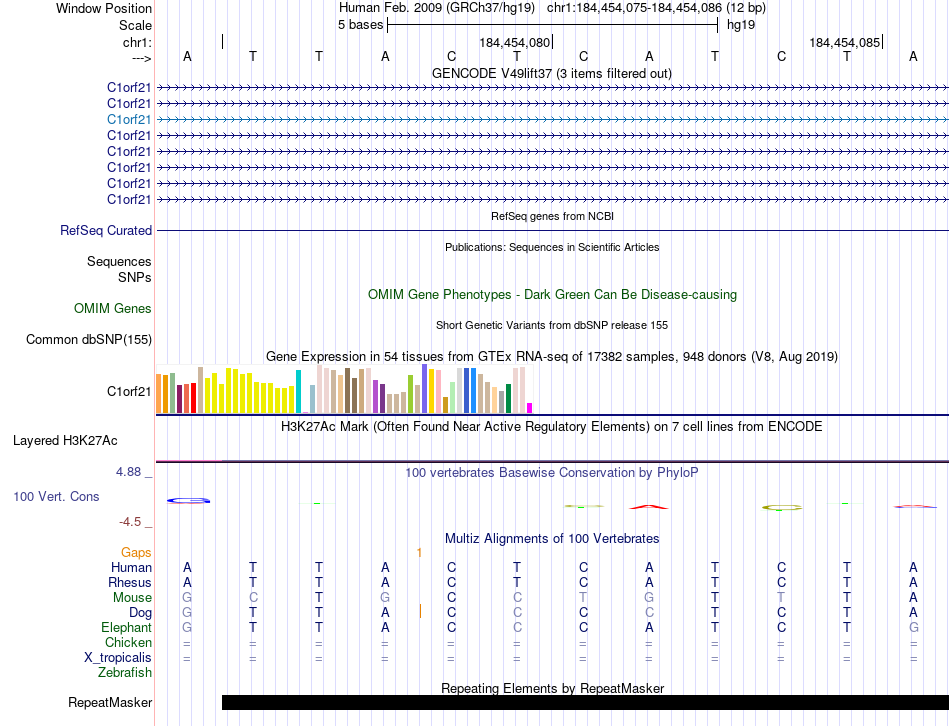This screenshot has height=726, width=950.
Task: Click the Sequences SNPs track label
Action: [x=119, y=269]
